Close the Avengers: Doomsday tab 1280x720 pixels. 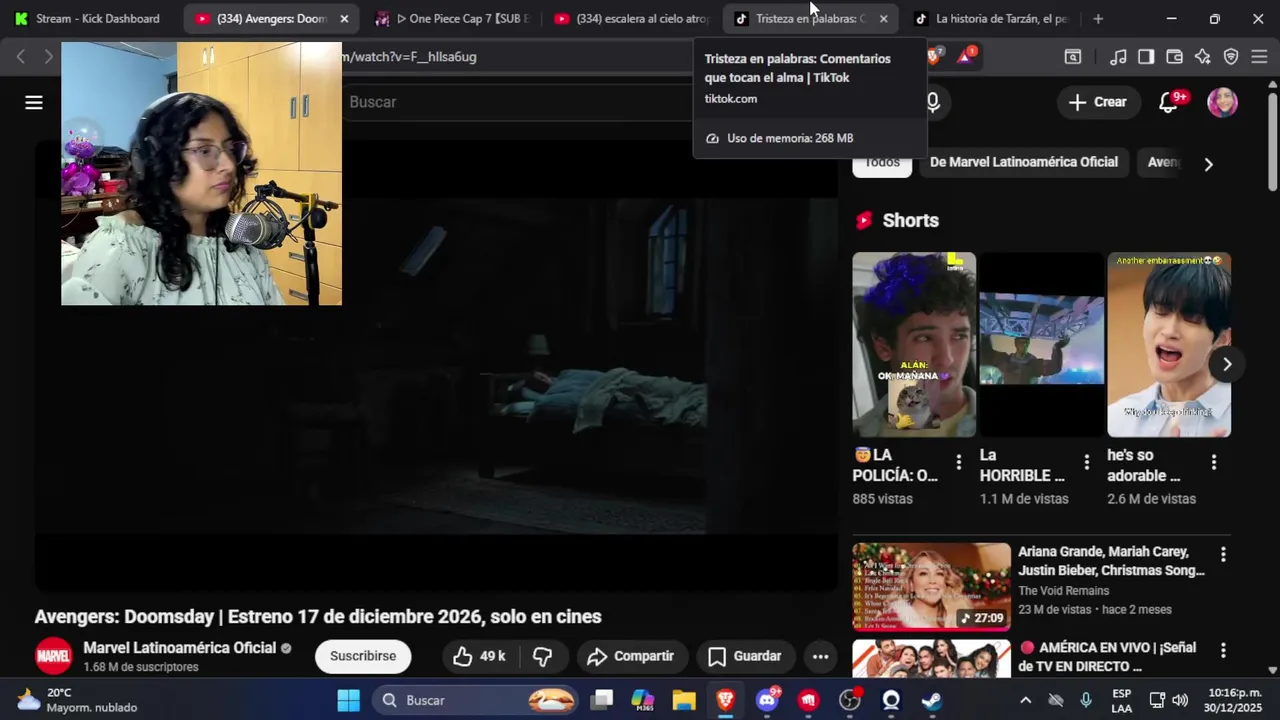344,18
